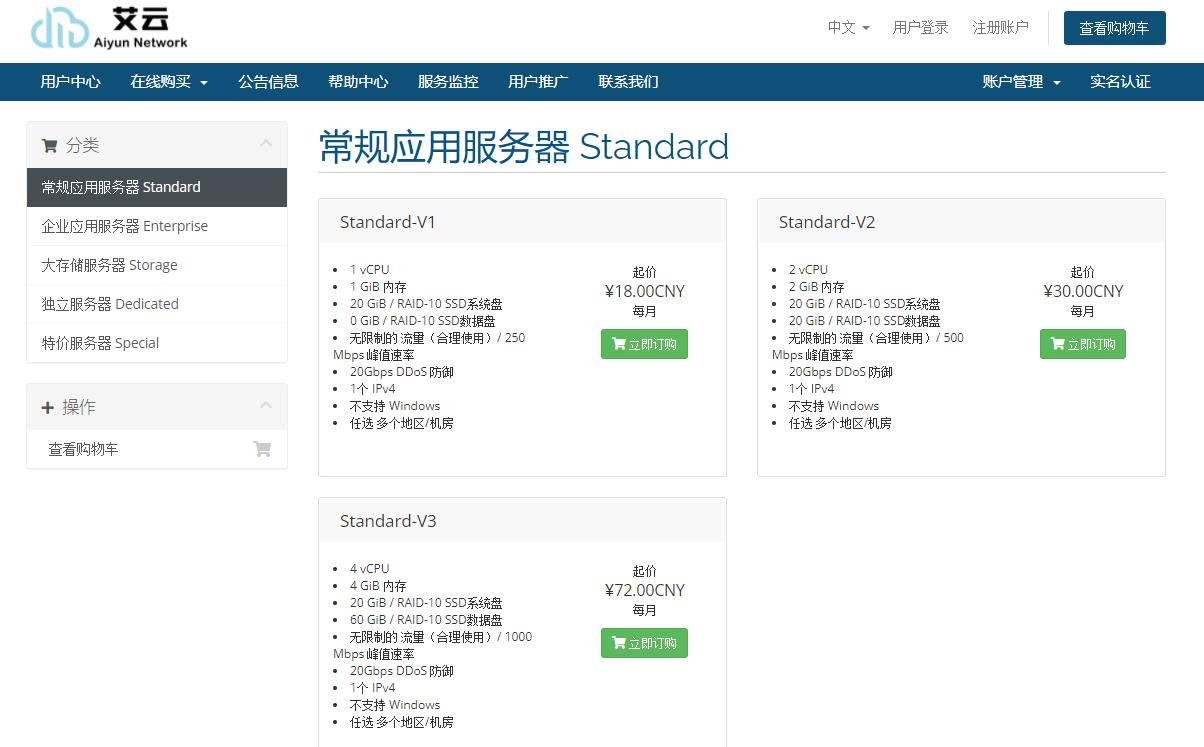Image resolution: width=1204 pixels, height=747 pixels.
Task: Select 常规应用服务器 Standard category
Action: 157,187
